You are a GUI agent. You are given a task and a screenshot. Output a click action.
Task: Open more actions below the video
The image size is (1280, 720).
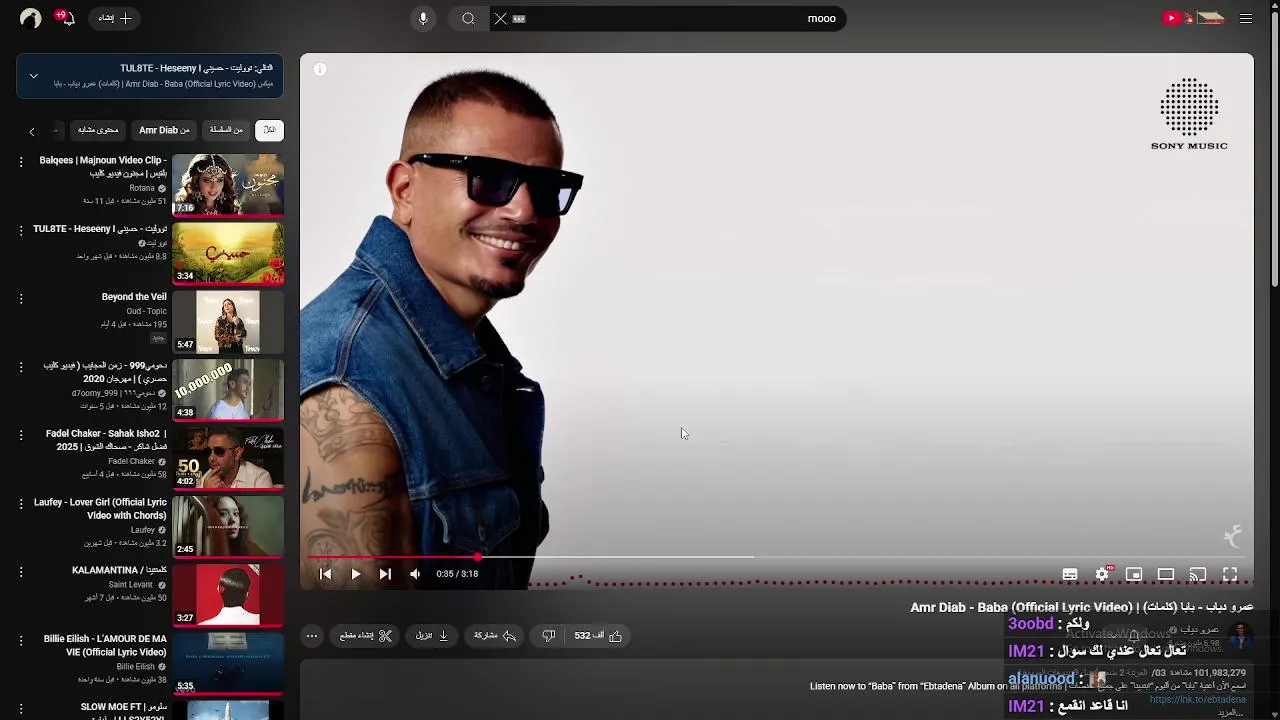[311, 636]
